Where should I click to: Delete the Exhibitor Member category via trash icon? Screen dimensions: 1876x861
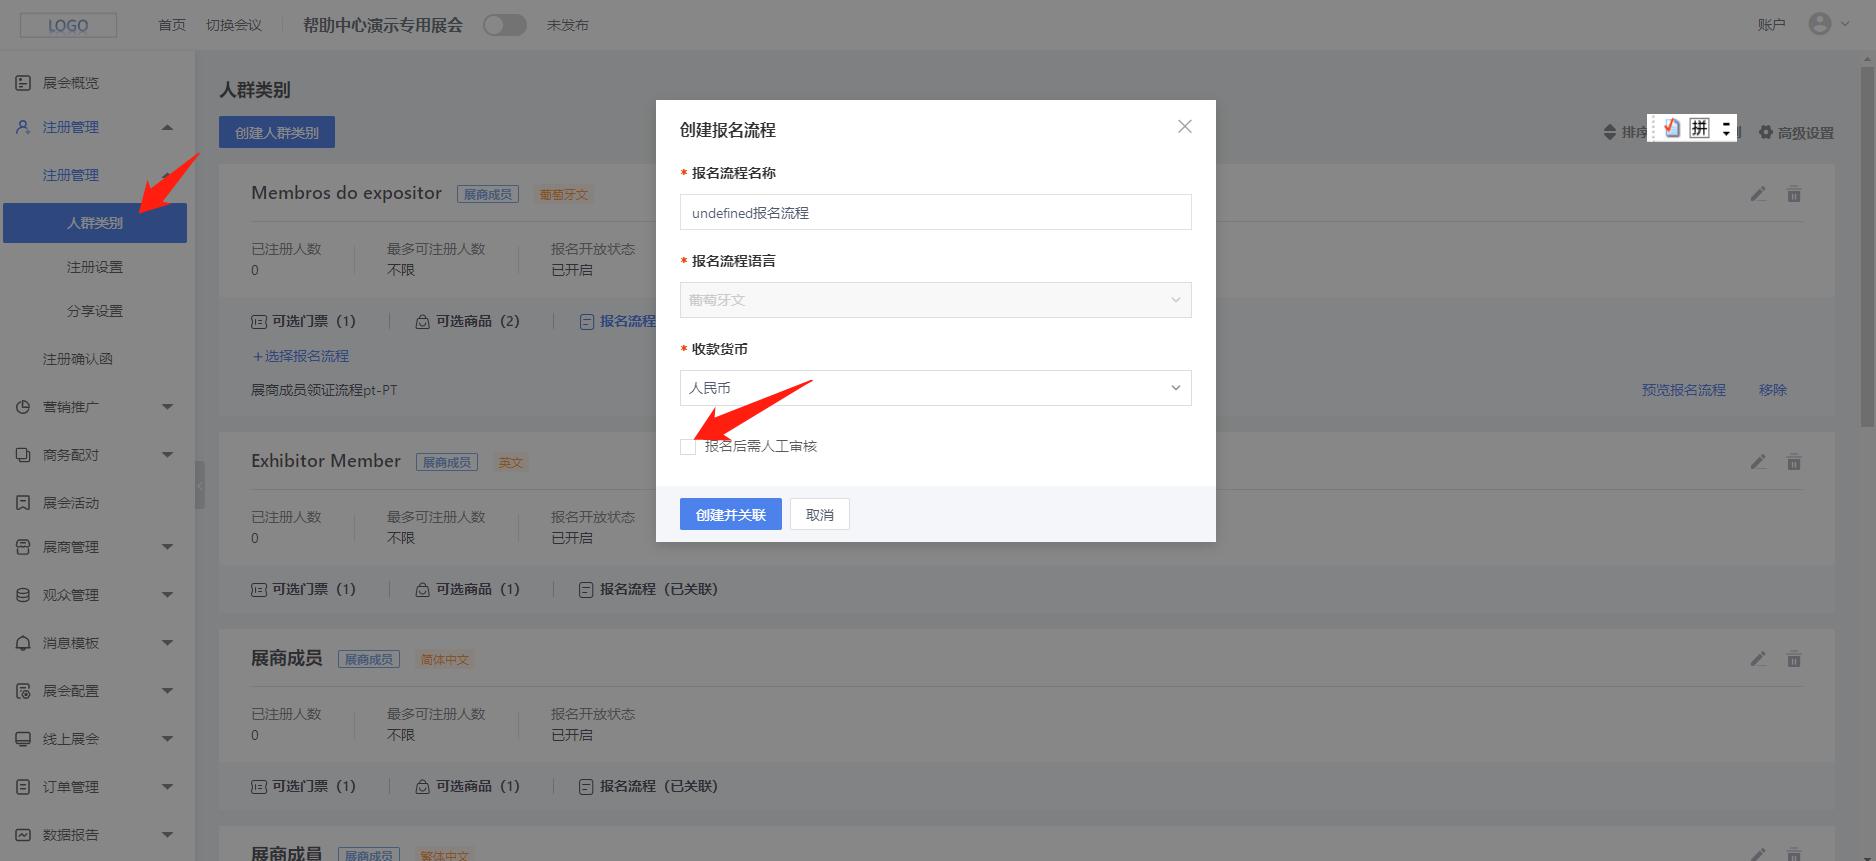click(x=1794, y=462)
